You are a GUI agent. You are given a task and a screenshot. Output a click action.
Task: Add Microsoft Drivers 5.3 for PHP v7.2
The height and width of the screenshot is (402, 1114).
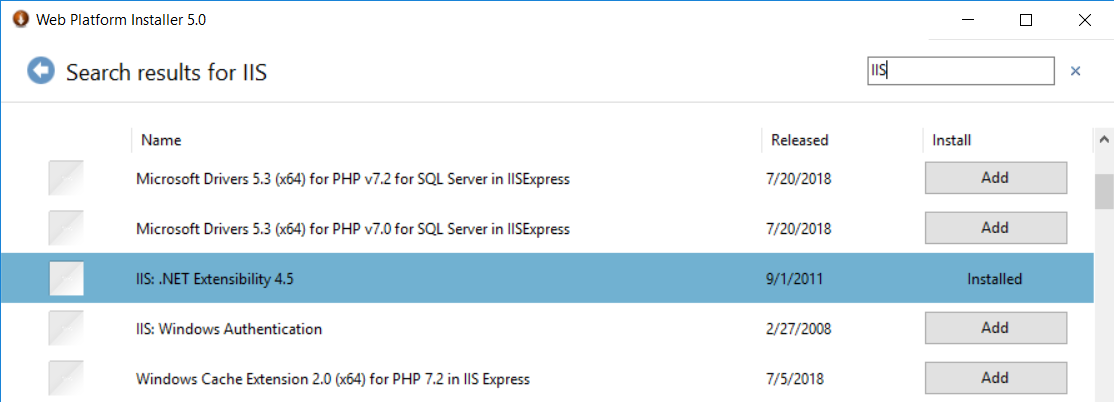pos(995,178)
